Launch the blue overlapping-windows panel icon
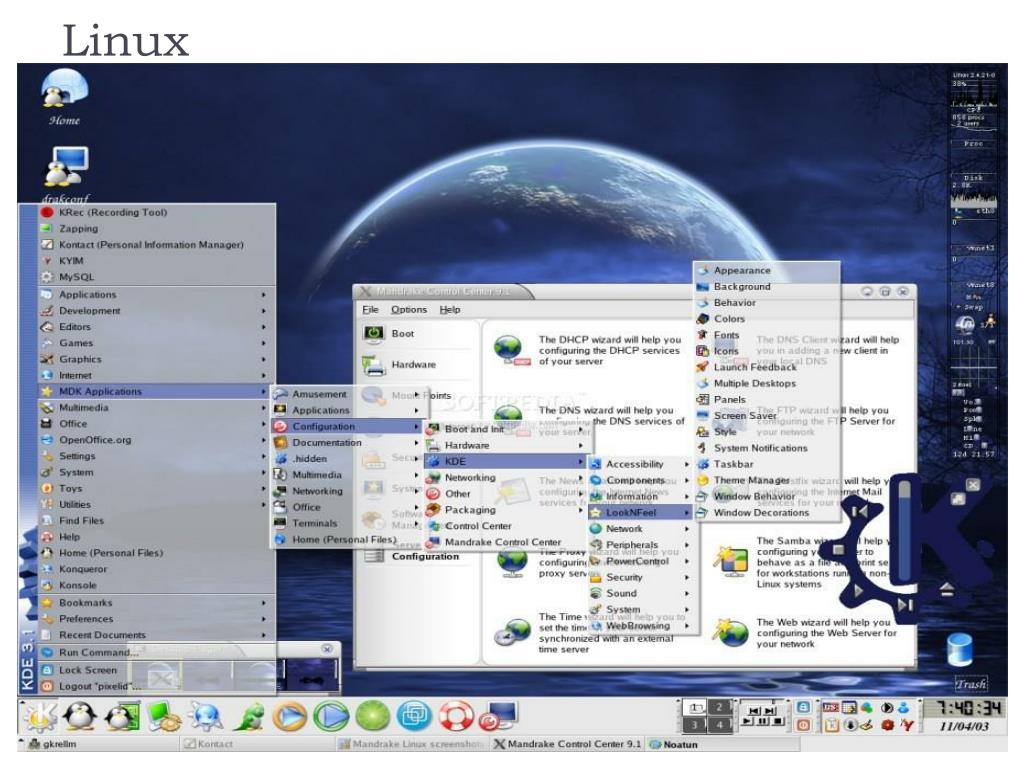 (414, 716)
